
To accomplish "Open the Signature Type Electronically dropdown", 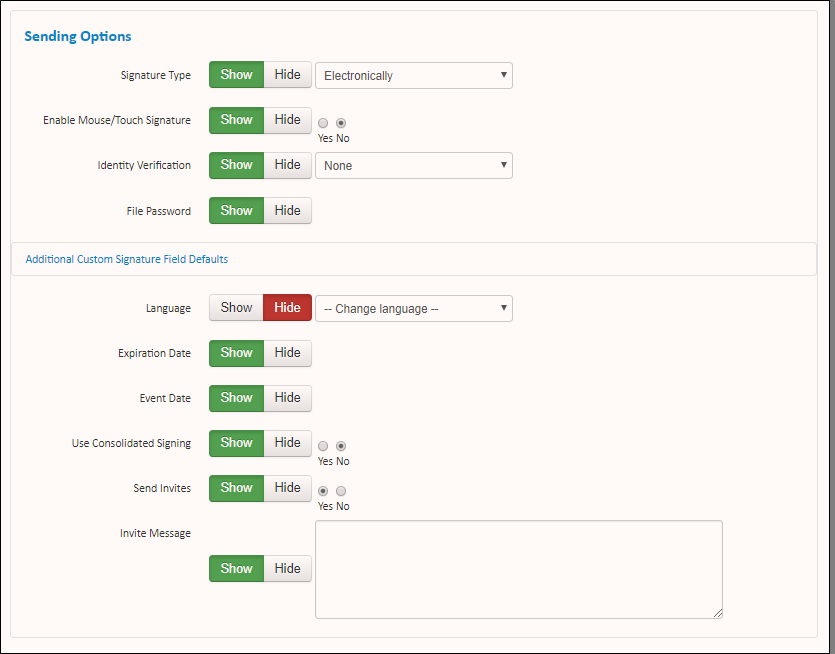I will point(413,74).
